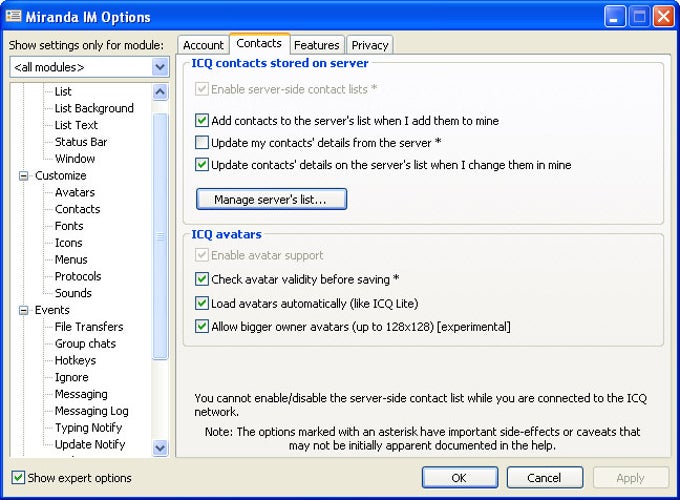Select Update Notify item

click(90, 444)
